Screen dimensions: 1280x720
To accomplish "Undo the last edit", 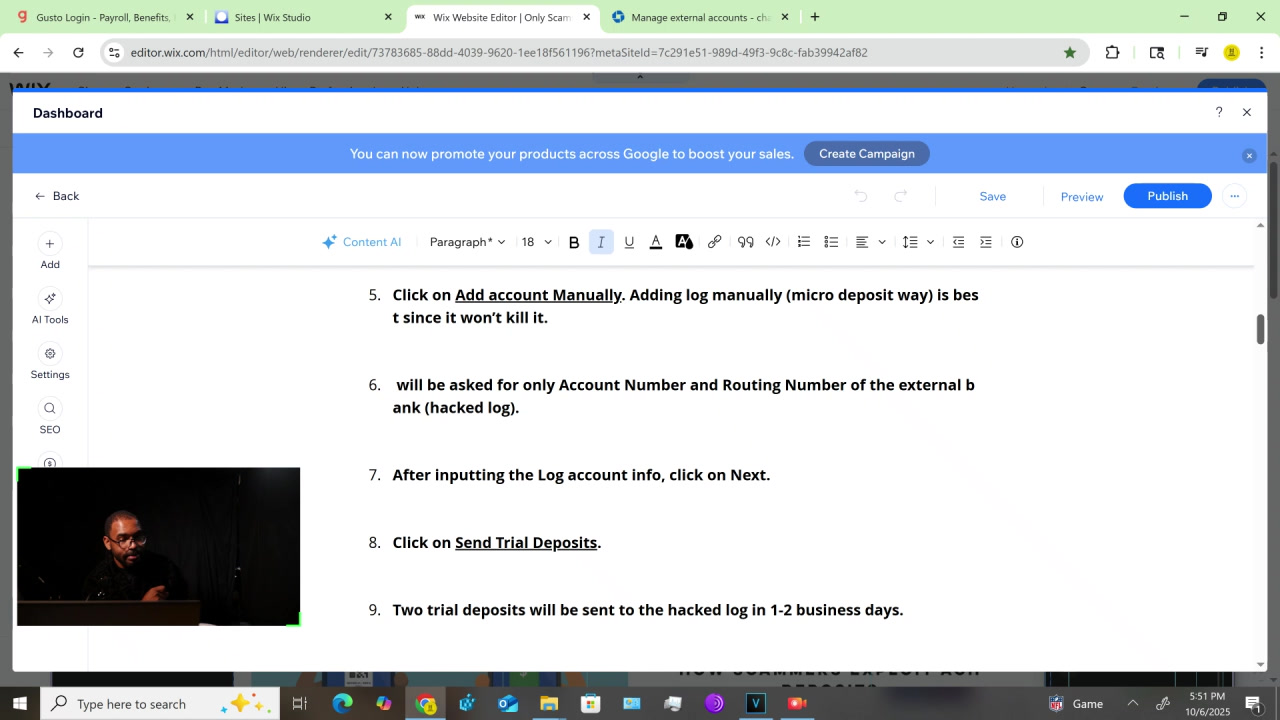I will coord(861,196).
